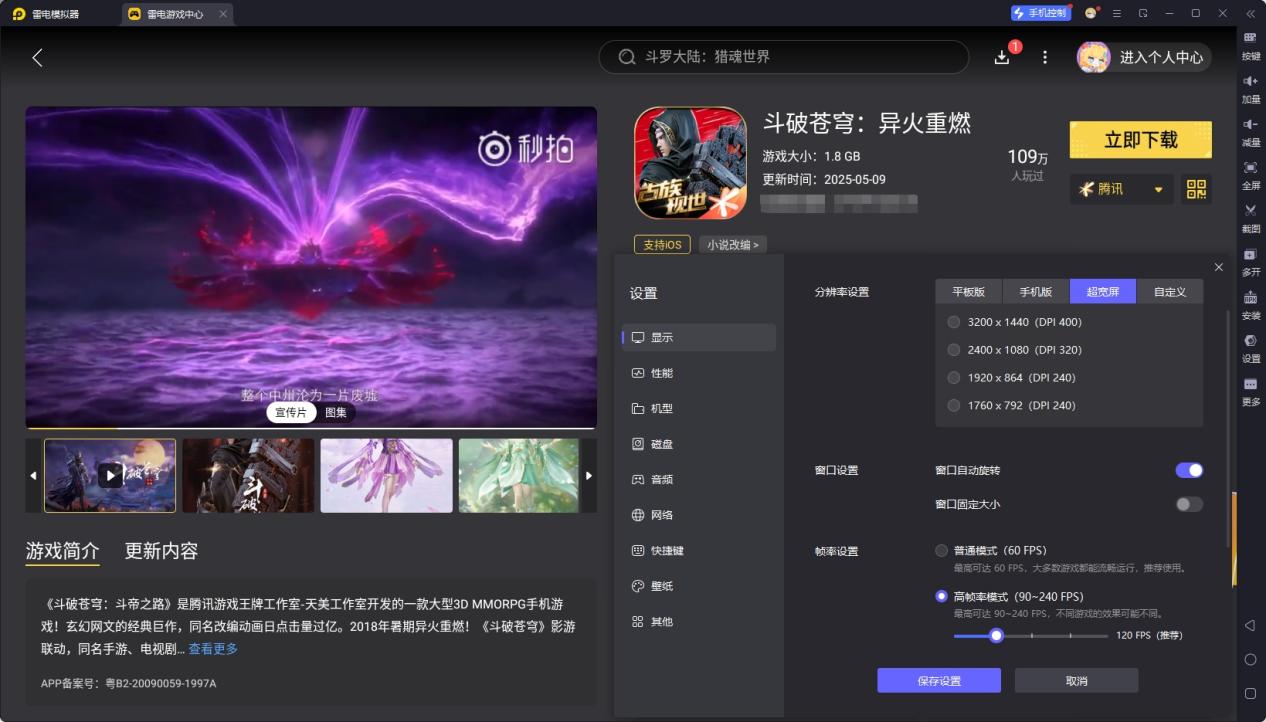Open the 磁盘 settings section
Image resolution: width=1266 pixels, height=722 pixels.
click(699, 444)
